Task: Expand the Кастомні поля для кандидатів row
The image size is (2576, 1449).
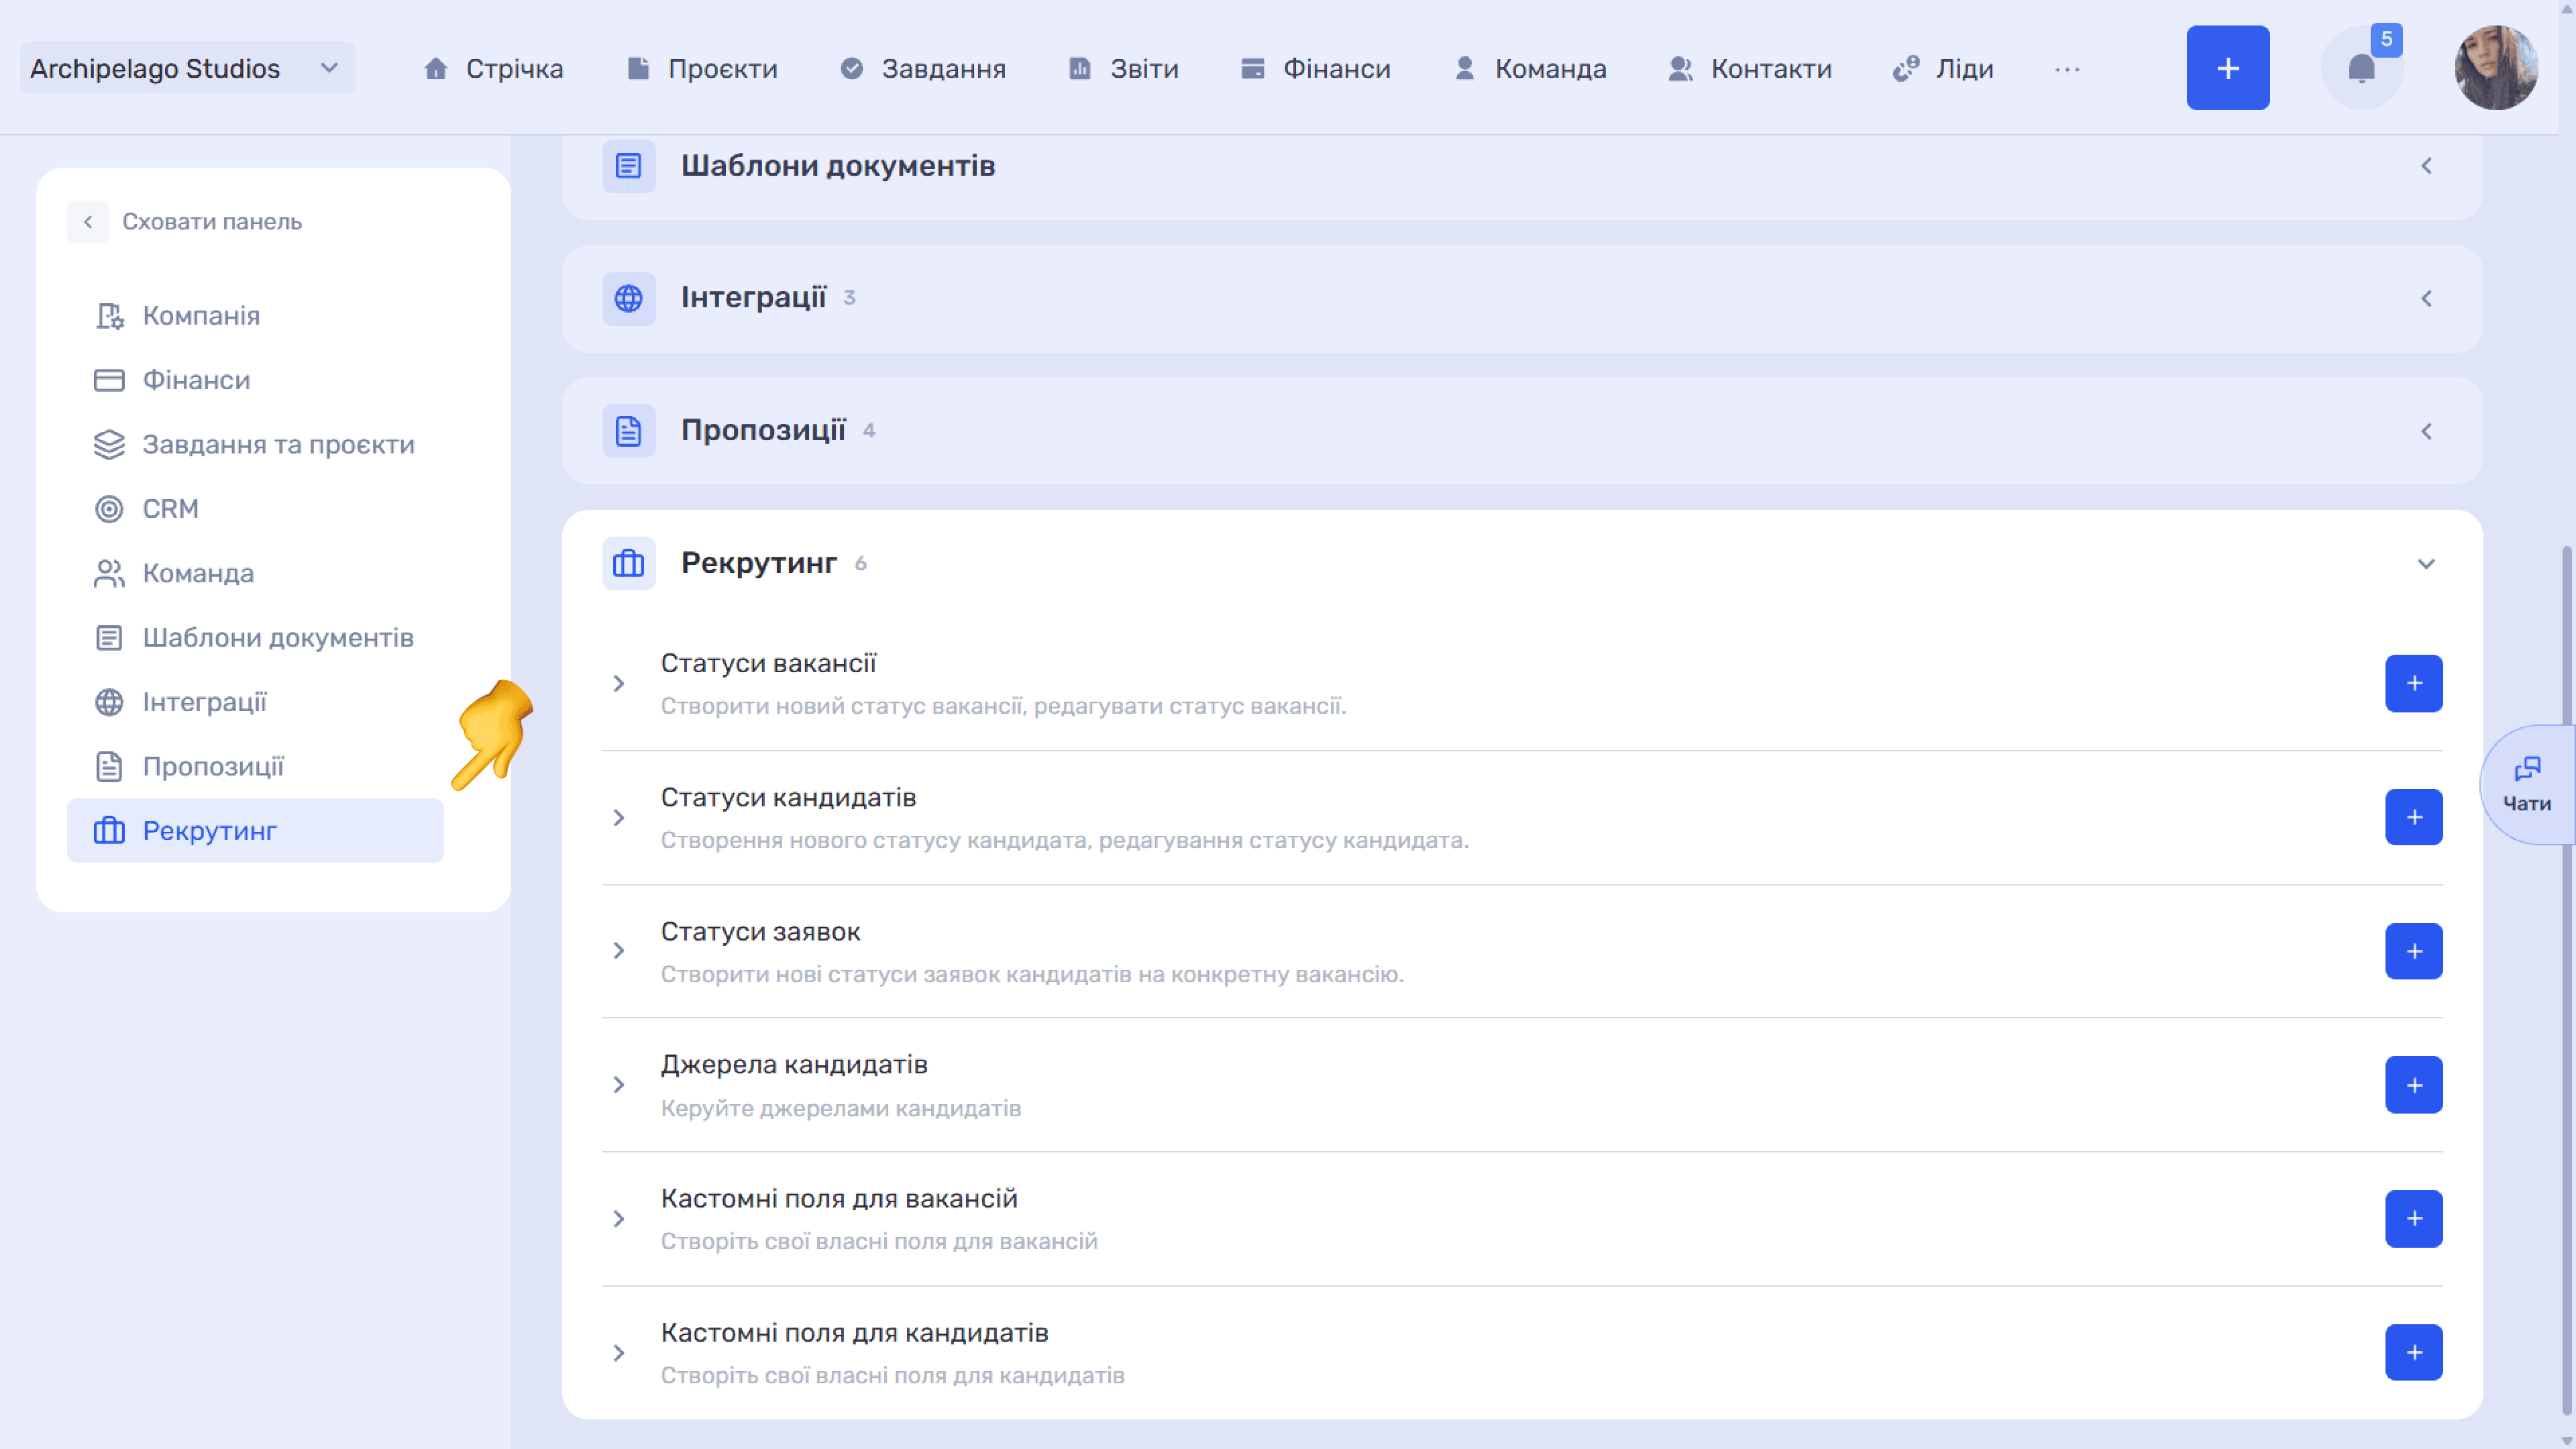Action: tap(619, 1352)
